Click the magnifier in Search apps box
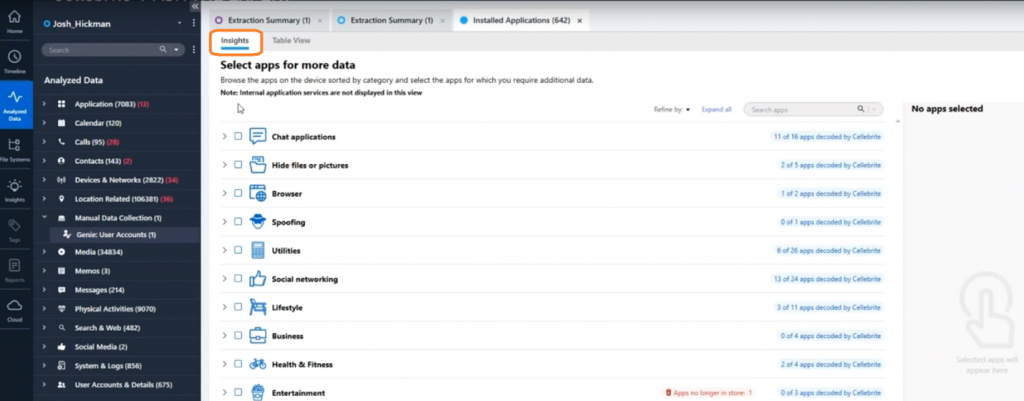 pyautogui.click(x=861, y=110)
